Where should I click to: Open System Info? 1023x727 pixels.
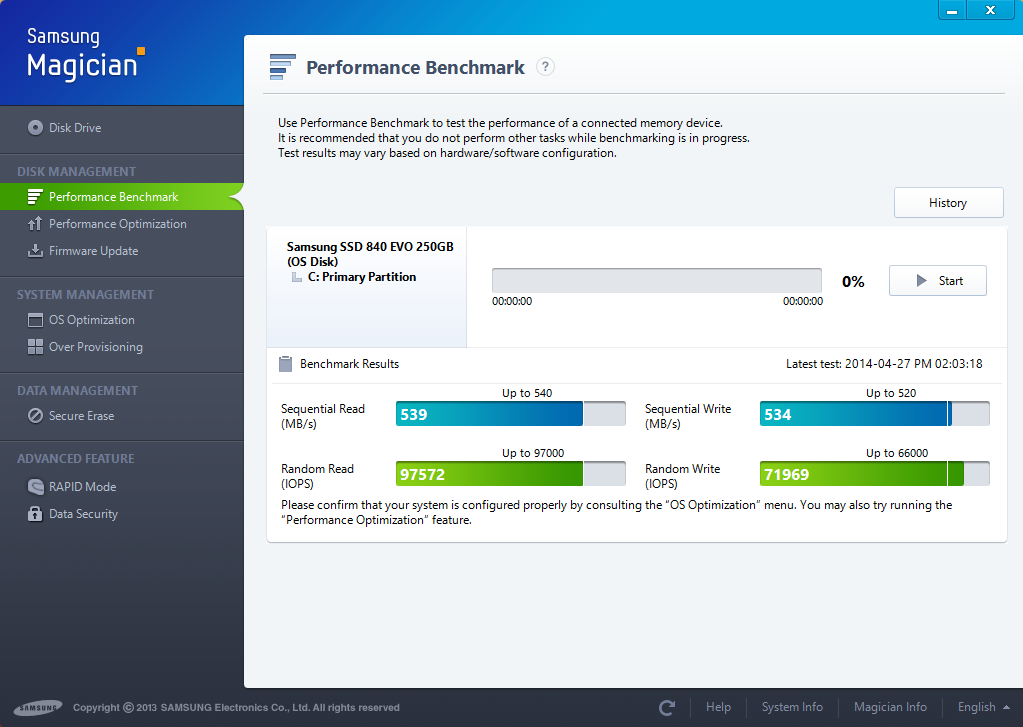point(792,707)
